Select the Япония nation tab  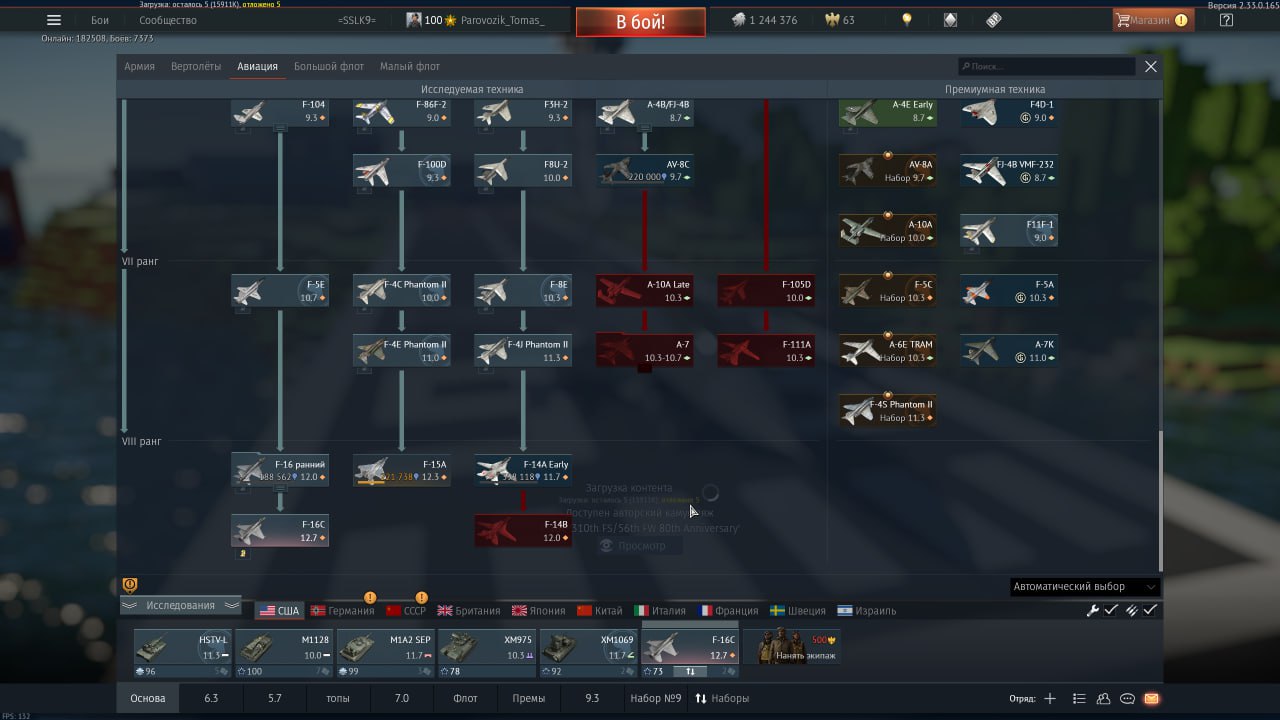[539, 611]
